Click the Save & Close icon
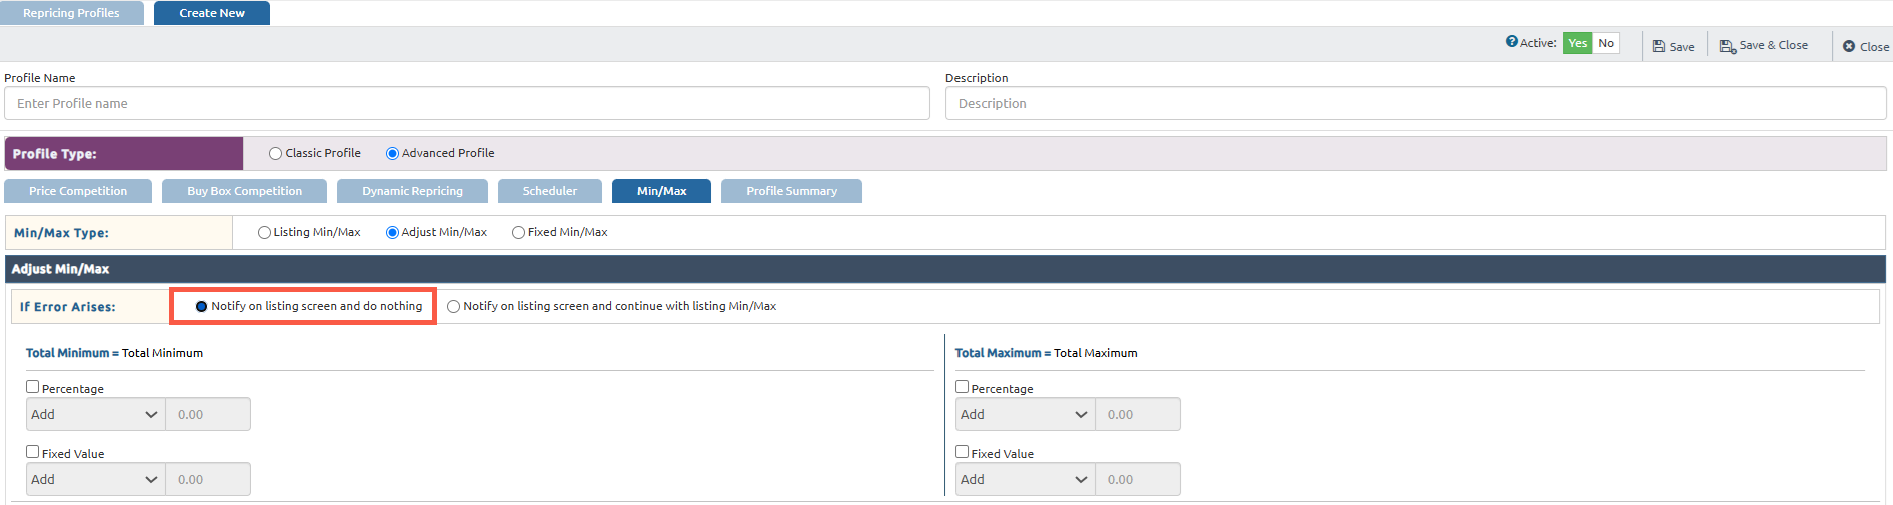 [1727, 46]
